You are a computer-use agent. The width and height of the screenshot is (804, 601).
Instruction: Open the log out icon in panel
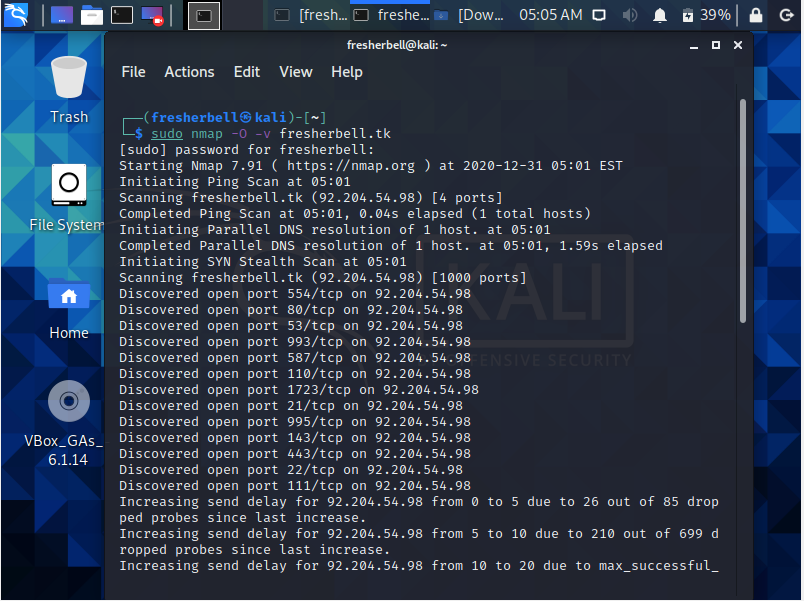[786, 15]
